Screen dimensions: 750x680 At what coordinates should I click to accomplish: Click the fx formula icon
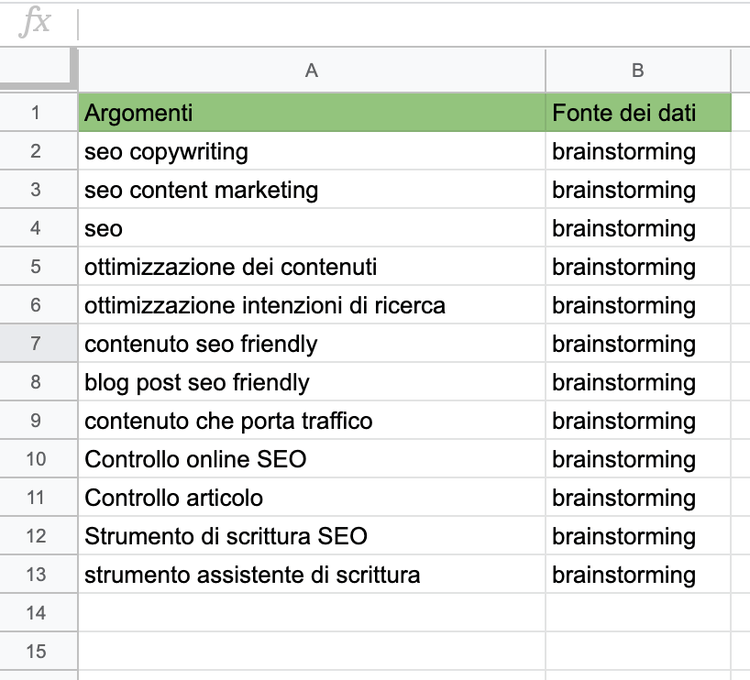(34, 22)
